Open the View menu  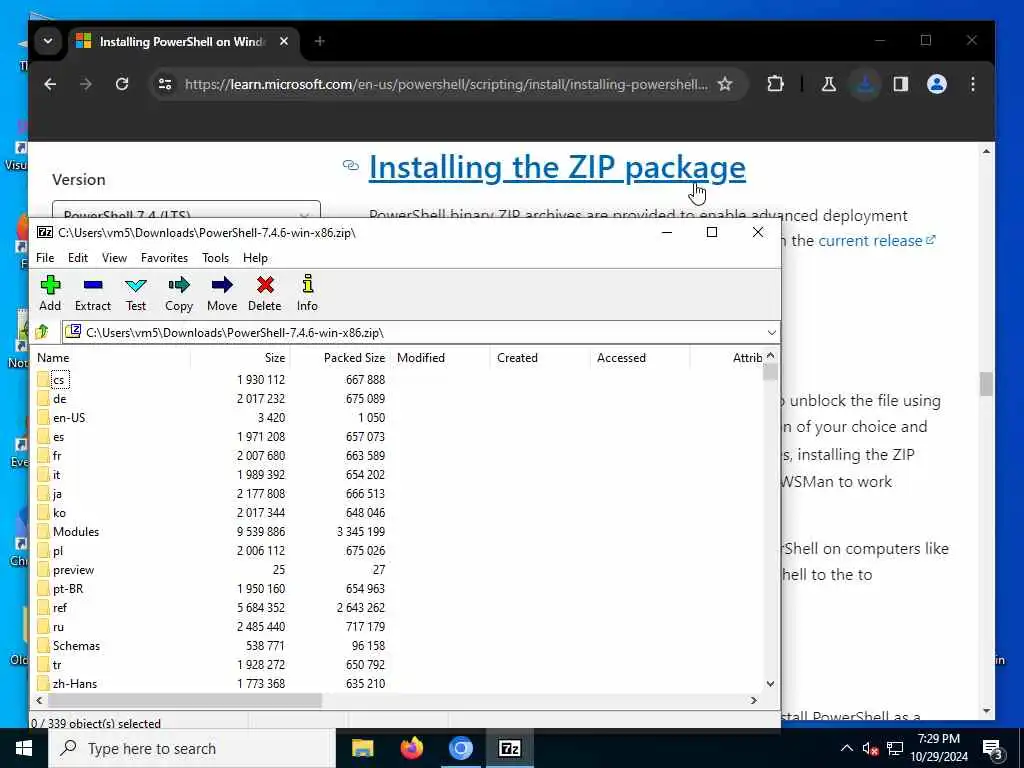[114, 258]
